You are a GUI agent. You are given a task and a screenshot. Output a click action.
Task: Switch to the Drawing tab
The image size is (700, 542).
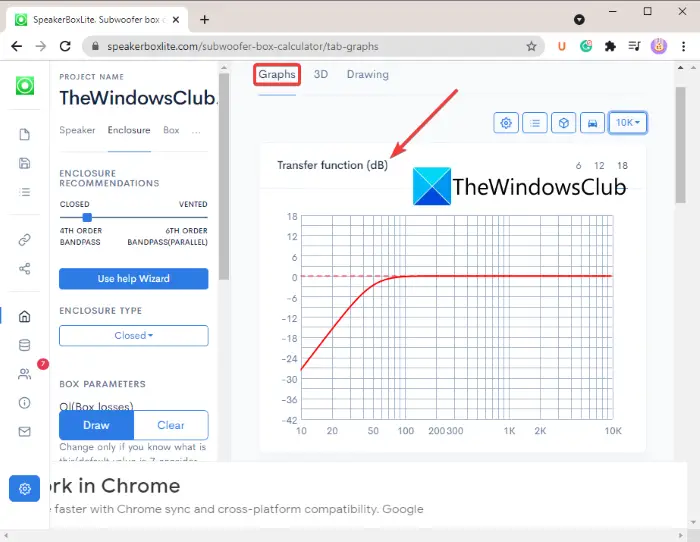pos(367,74)
